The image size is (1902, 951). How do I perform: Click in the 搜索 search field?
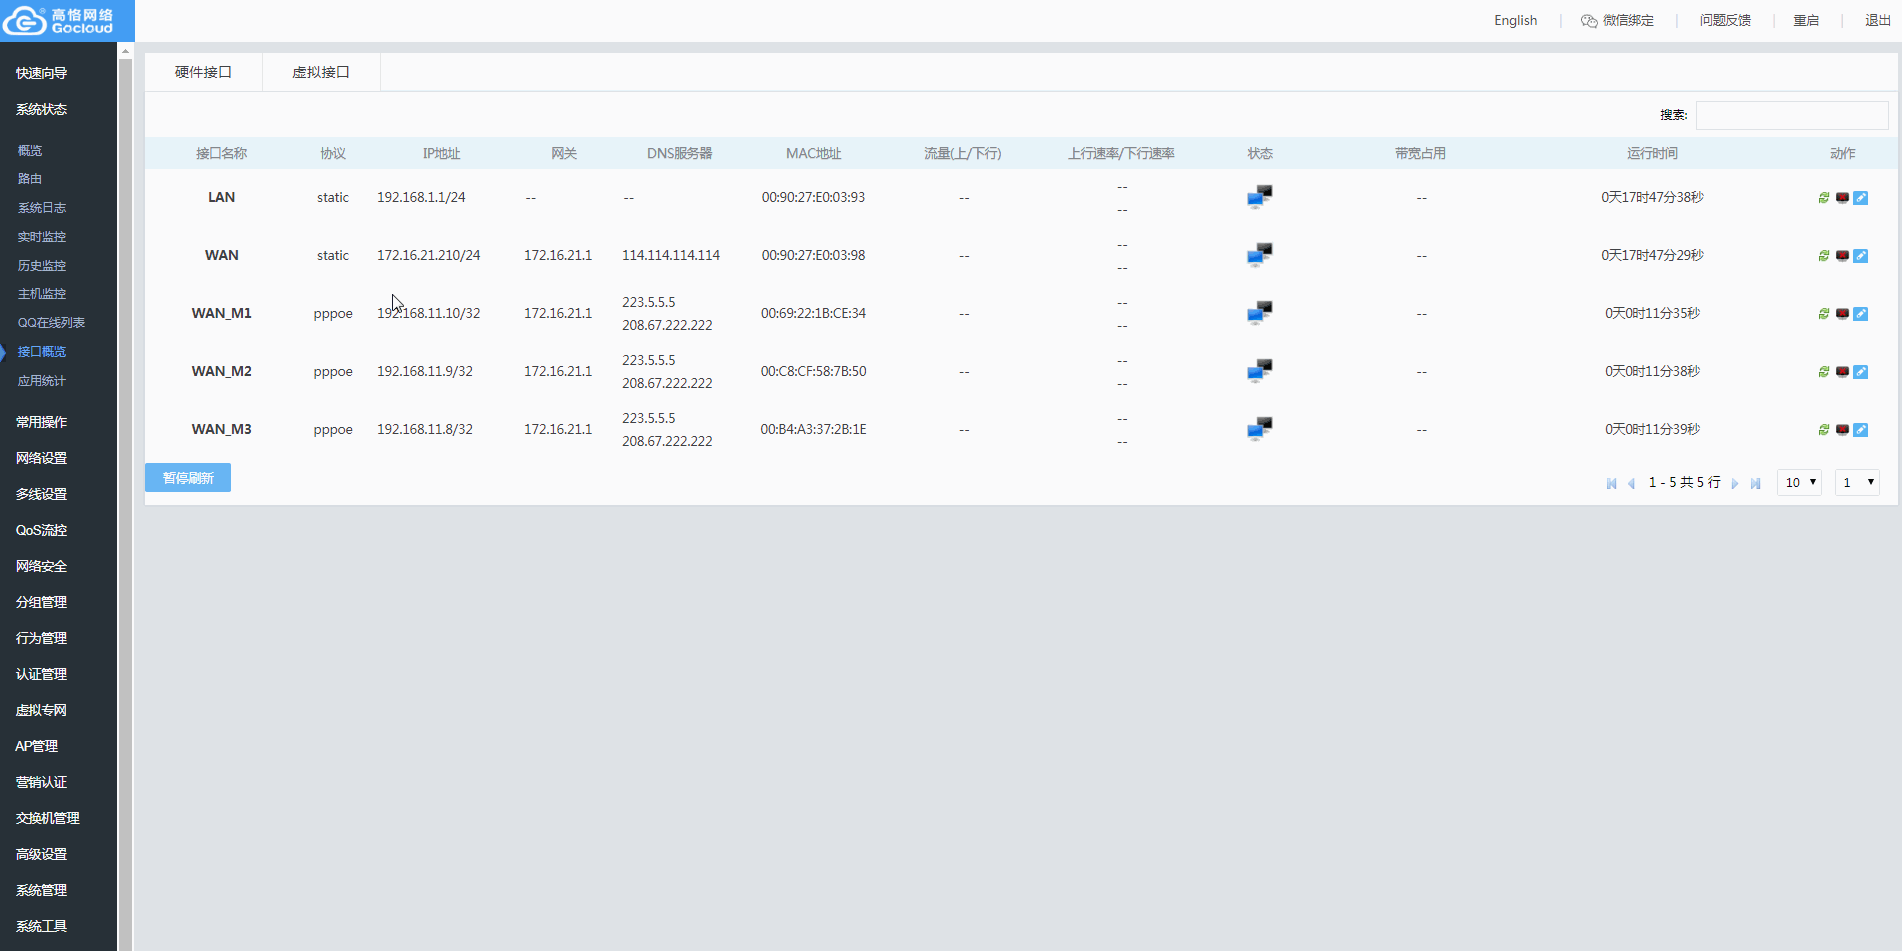point(1792,115)
